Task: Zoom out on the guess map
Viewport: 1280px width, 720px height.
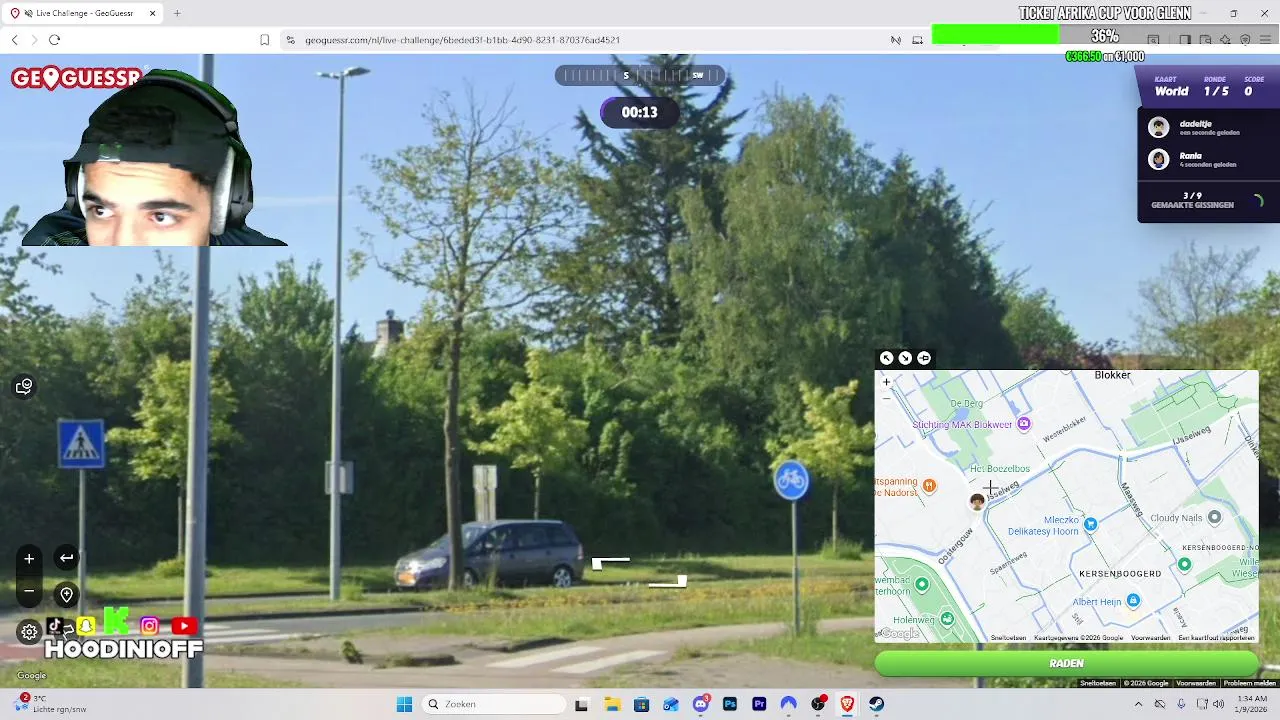Action: (886, 397)
